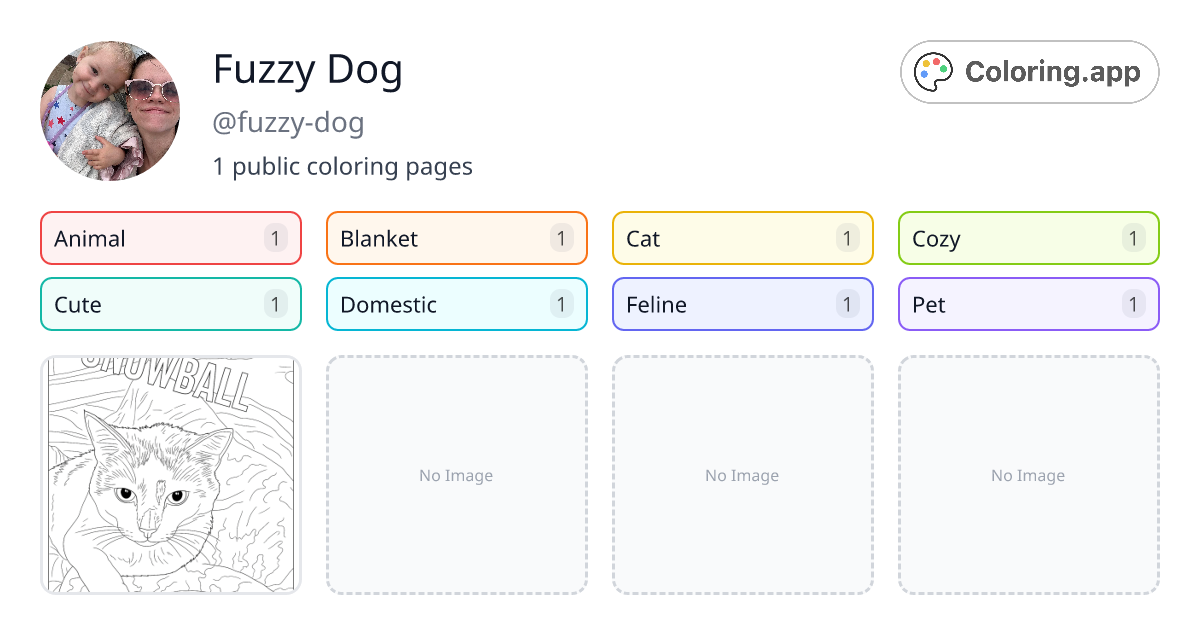The image size is (1200, 630).
Task: Pick the Domestic tag
Action: pos(457,304)
